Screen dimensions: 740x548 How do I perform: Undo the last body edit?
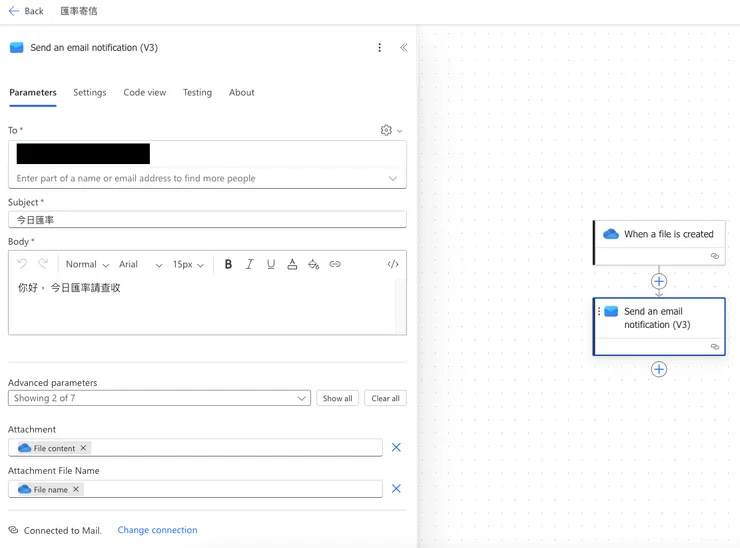click(x=22, y=264)
